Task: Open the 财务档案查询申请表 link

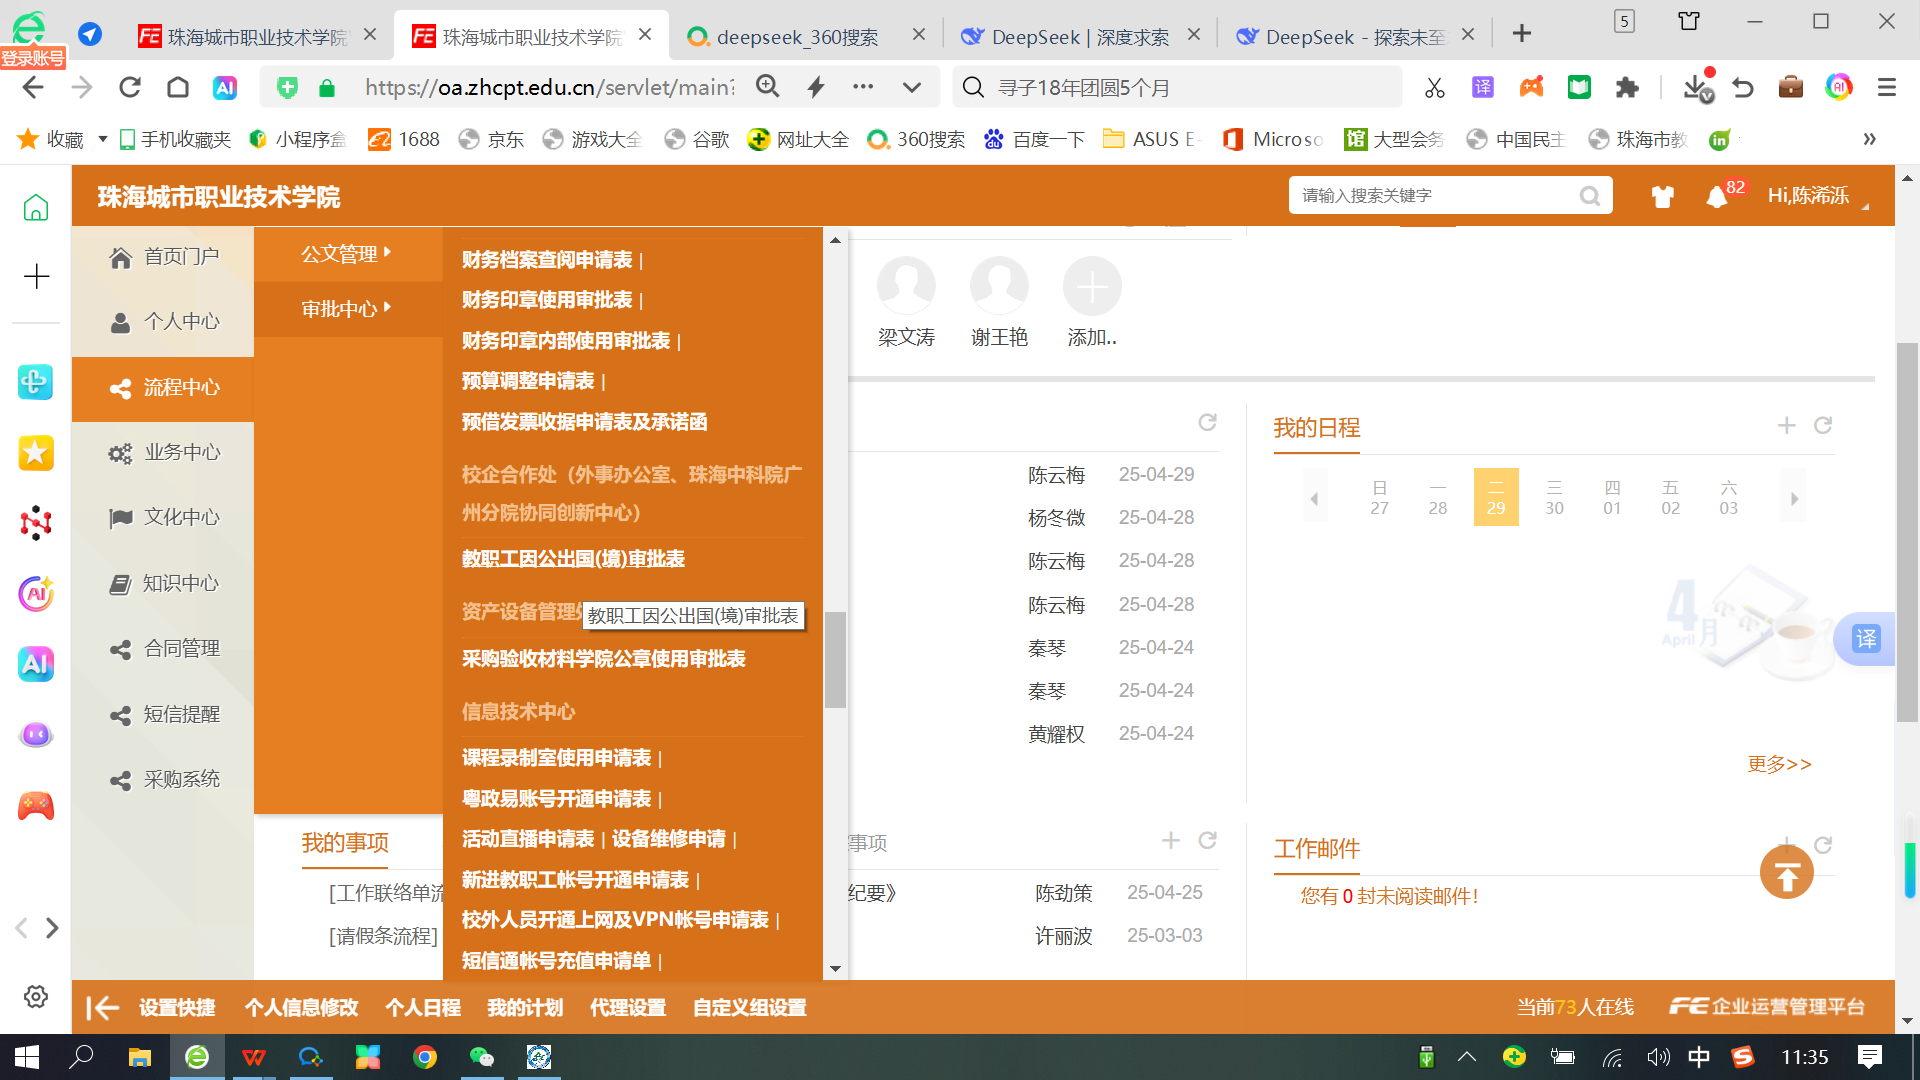Action: click(547, 260)
